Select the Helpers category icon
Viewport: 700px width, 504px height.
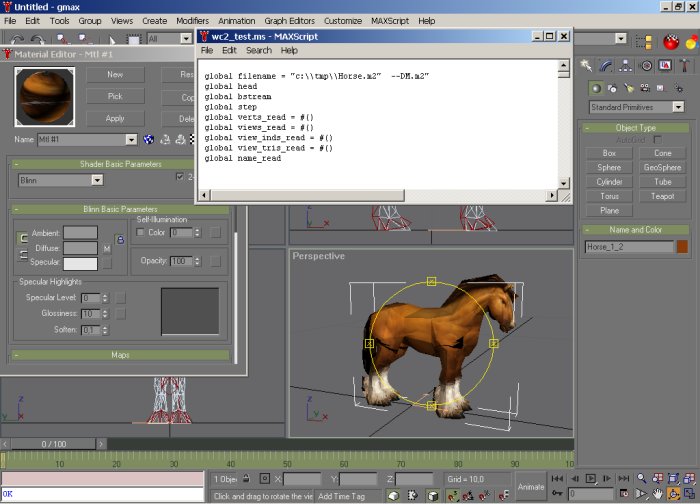(x=661, y=88)
